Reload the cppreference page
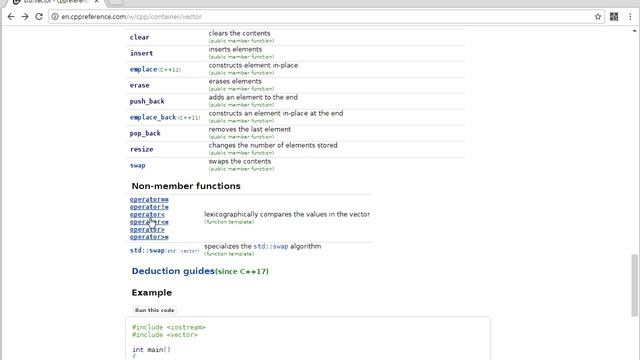The height and width of the screenshot is (360, 640). (39, 17)
